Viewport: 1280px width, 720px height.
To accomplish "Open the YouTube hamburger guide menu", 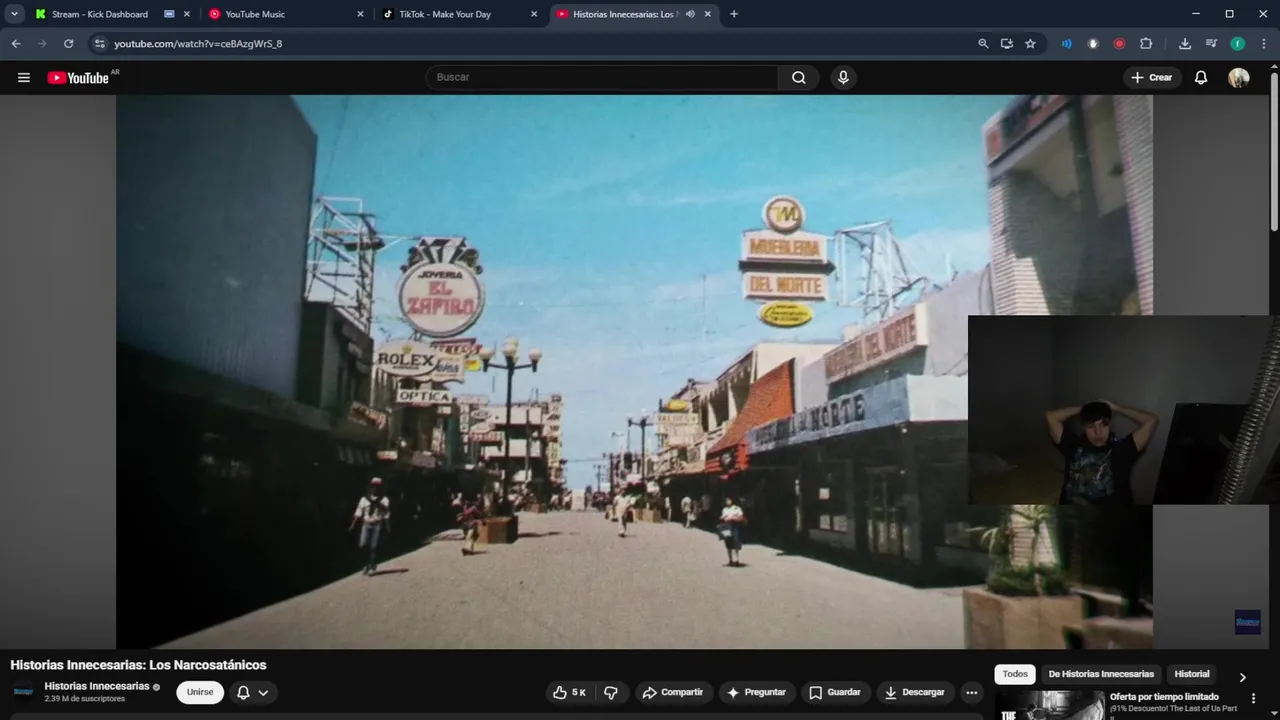I will tap(23, 77).
